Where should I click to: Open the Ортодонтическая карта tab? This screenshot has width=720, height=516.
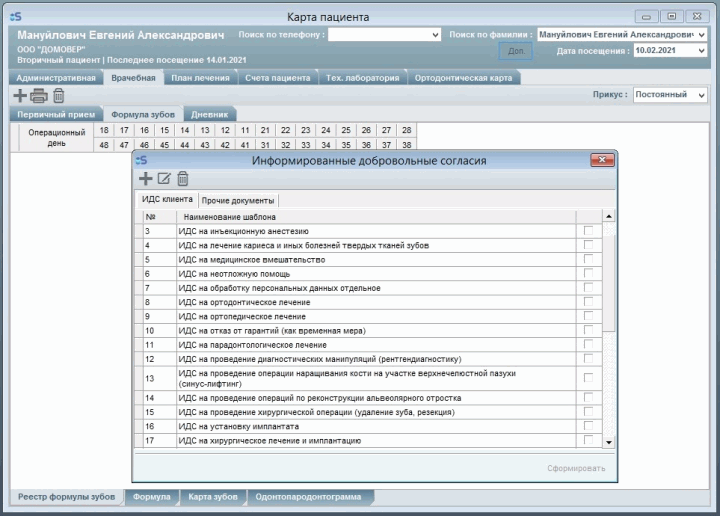[463, 78]
